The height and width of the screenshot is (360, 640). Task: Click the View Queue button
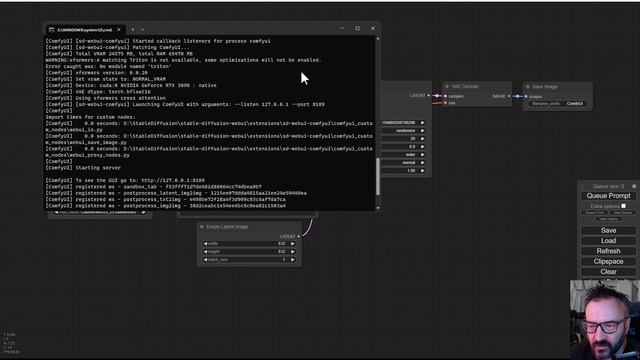622,213
